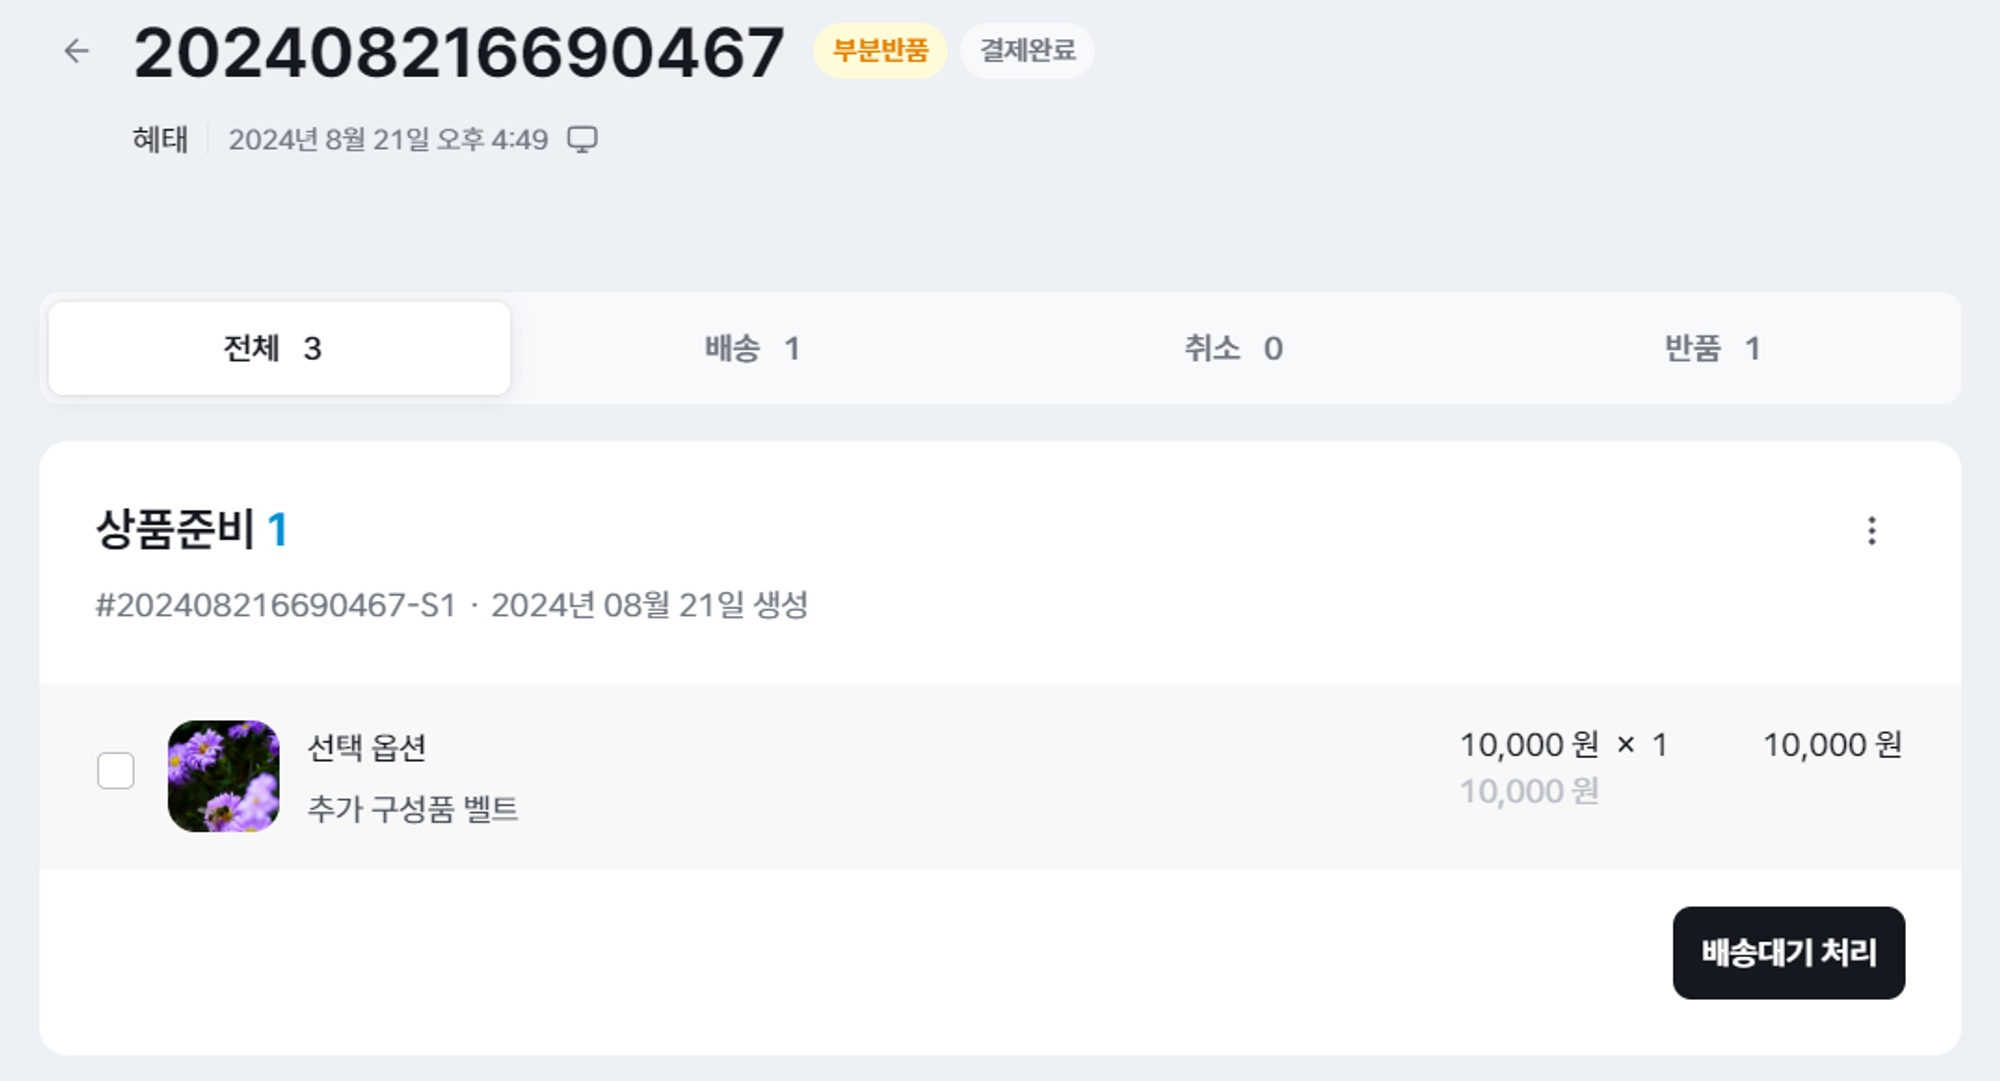Check the 선택 옵션 item checkbox
This screenshot has height=1081, width=2000.
tap(116, 771)
